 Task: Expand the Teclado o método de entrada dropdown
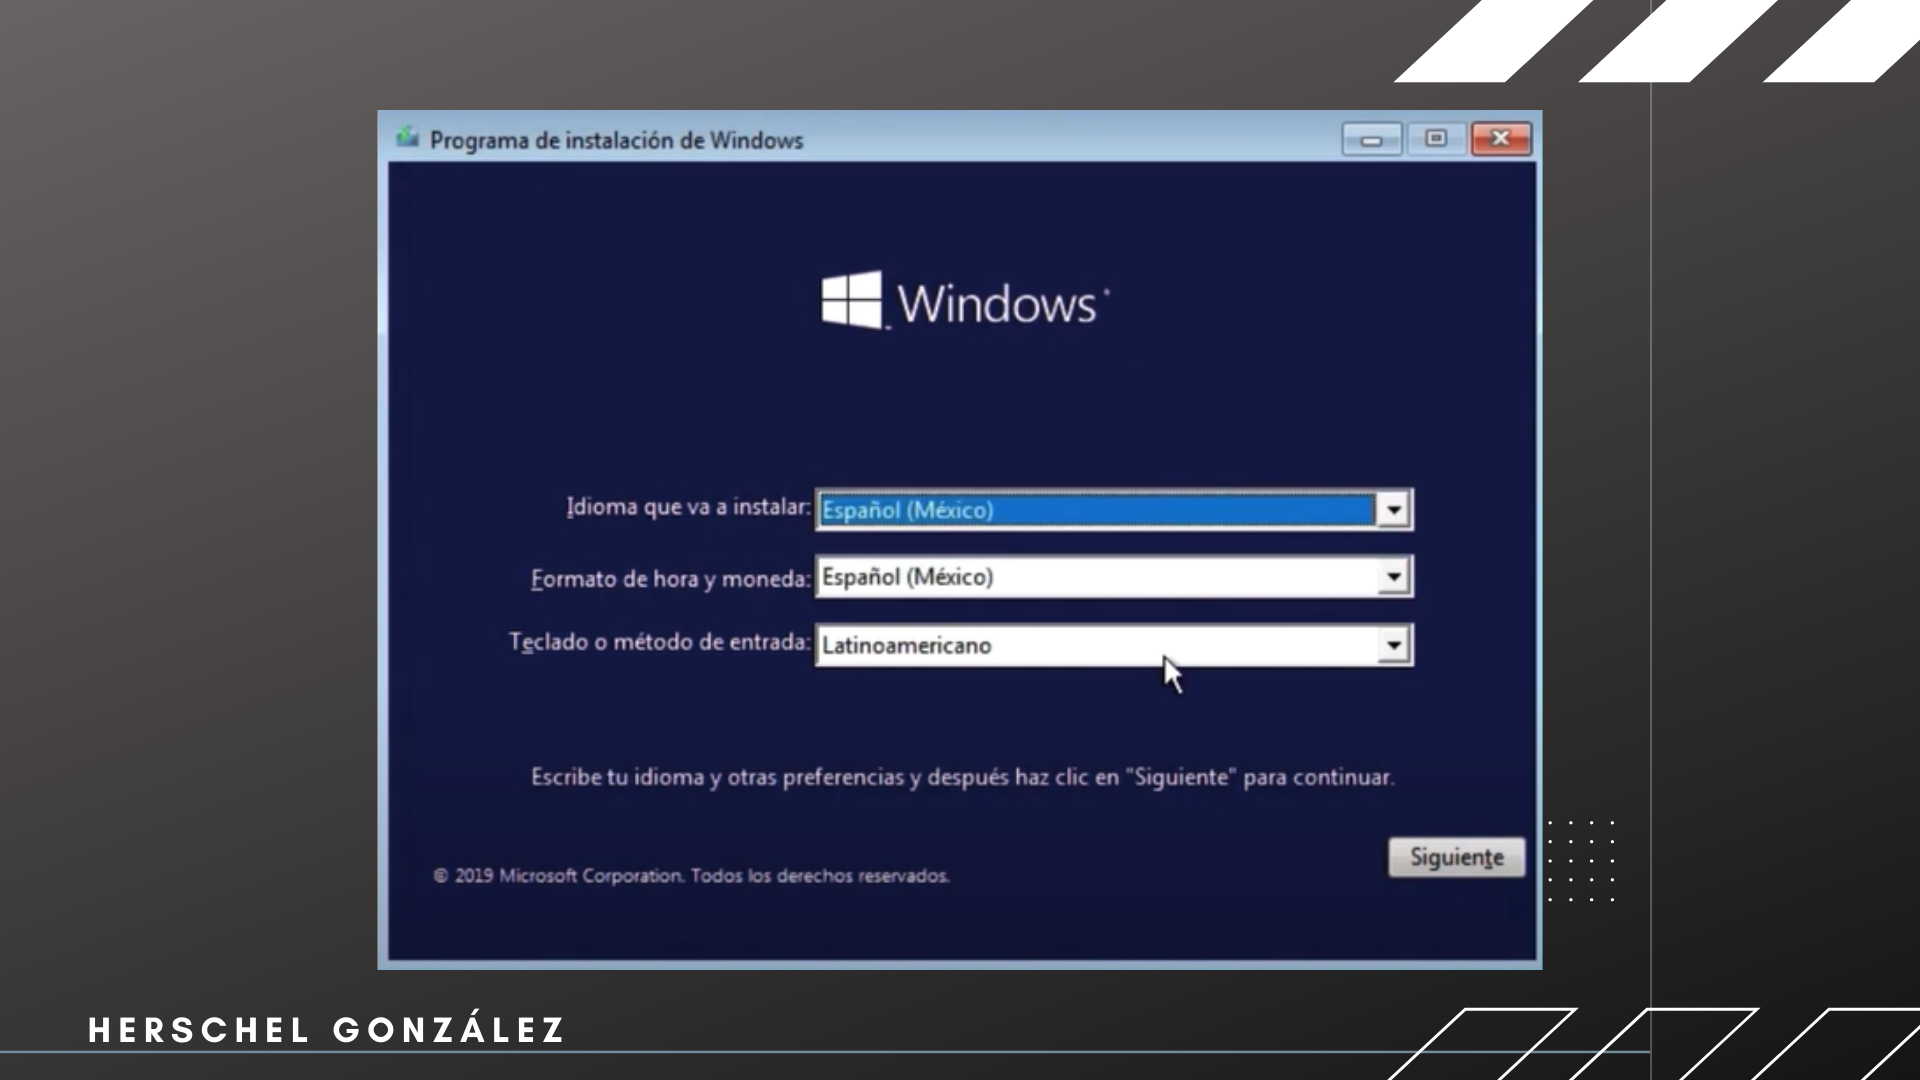pyautogui.click(x=1393, y=645)
